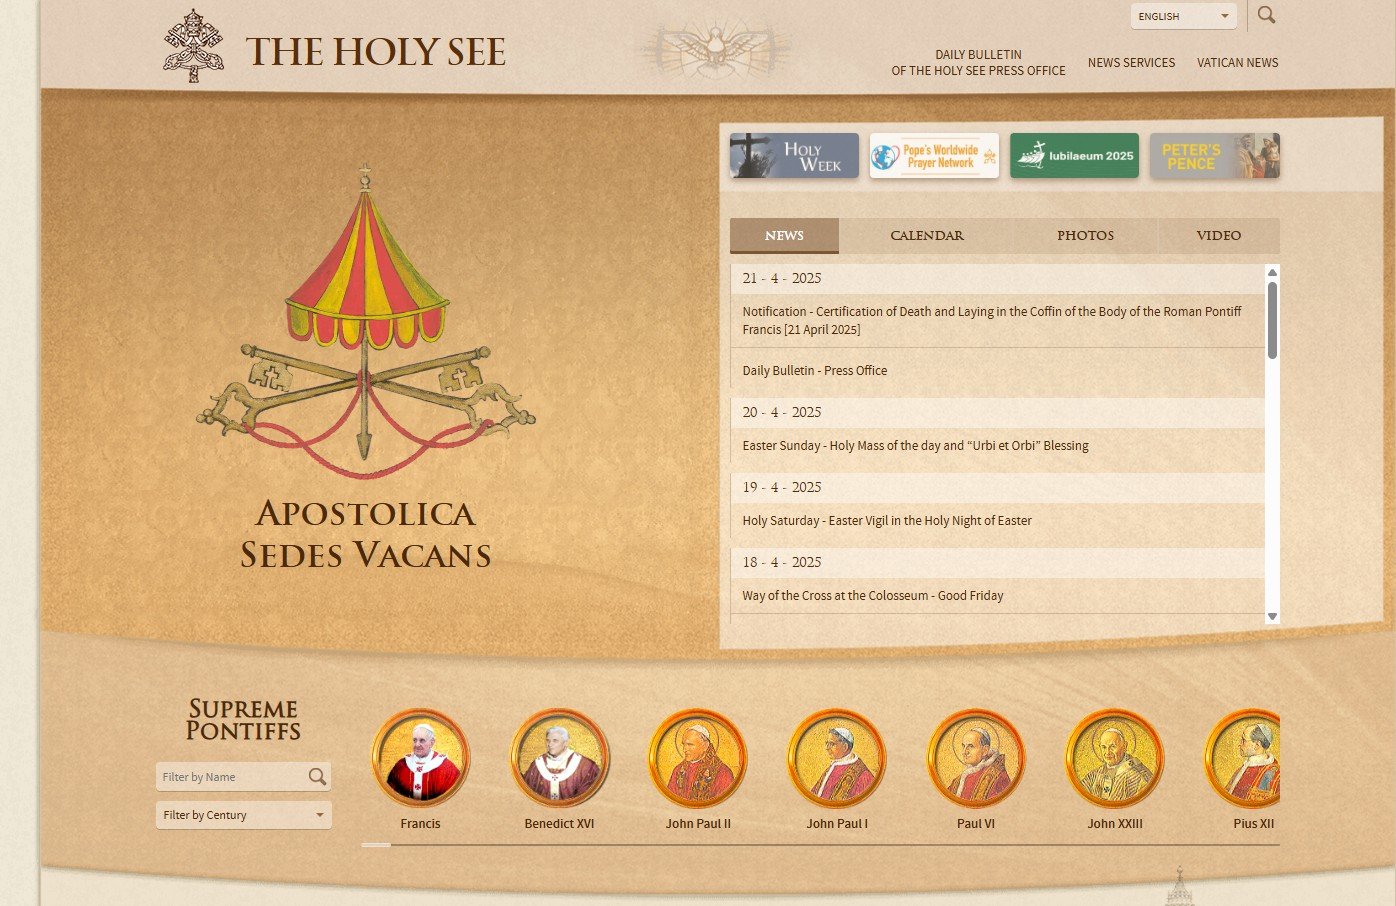Click the Sede Vacante umbrella emblem
Image resolution: width=1396 pixels, height=906 pixels.
[x=365, y=320]
